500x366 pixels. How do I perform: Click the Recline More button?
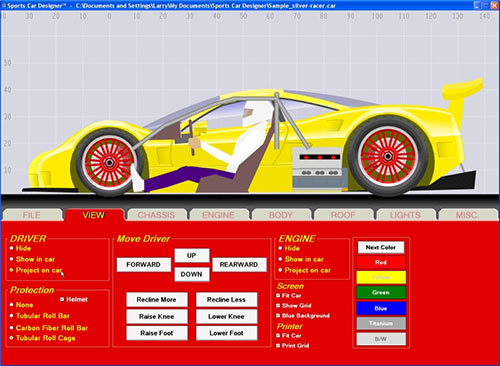pos(157,299)
